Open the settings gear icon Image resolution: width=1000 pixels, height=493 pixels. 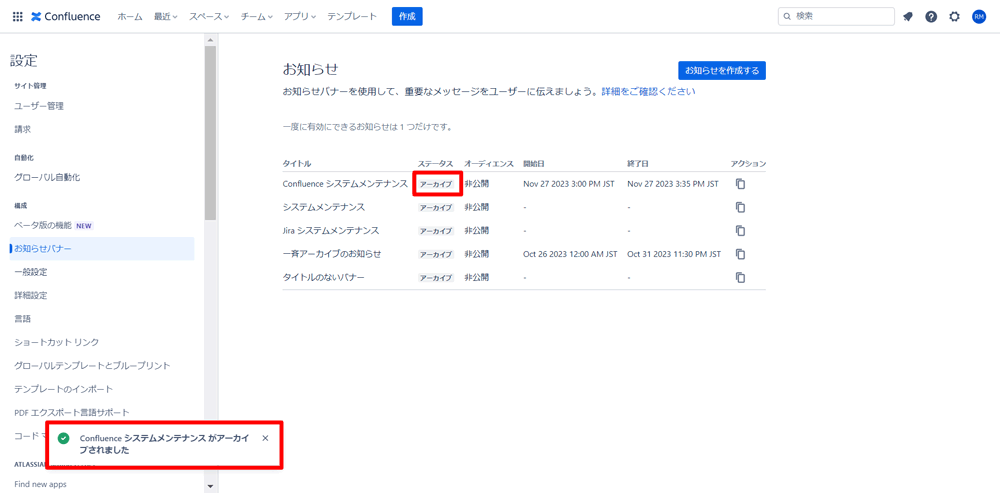(x=954, y=17)
